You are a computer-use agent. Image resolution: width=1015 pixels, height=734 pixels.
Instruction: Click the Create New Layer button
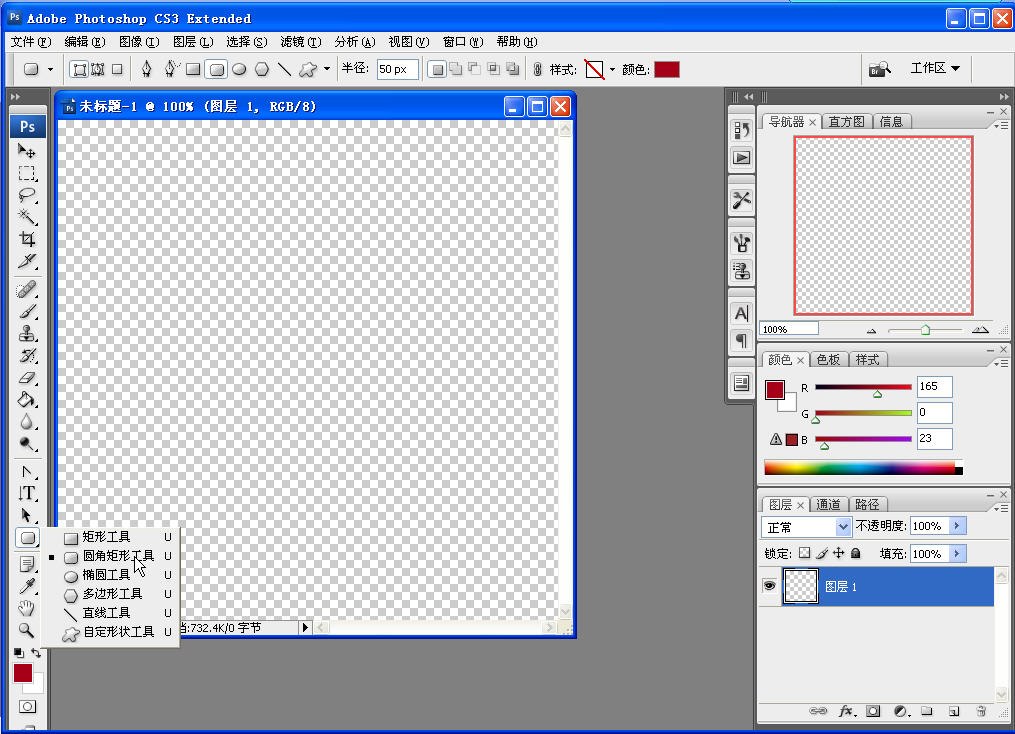pyautogui.click(x=954, y=711)
